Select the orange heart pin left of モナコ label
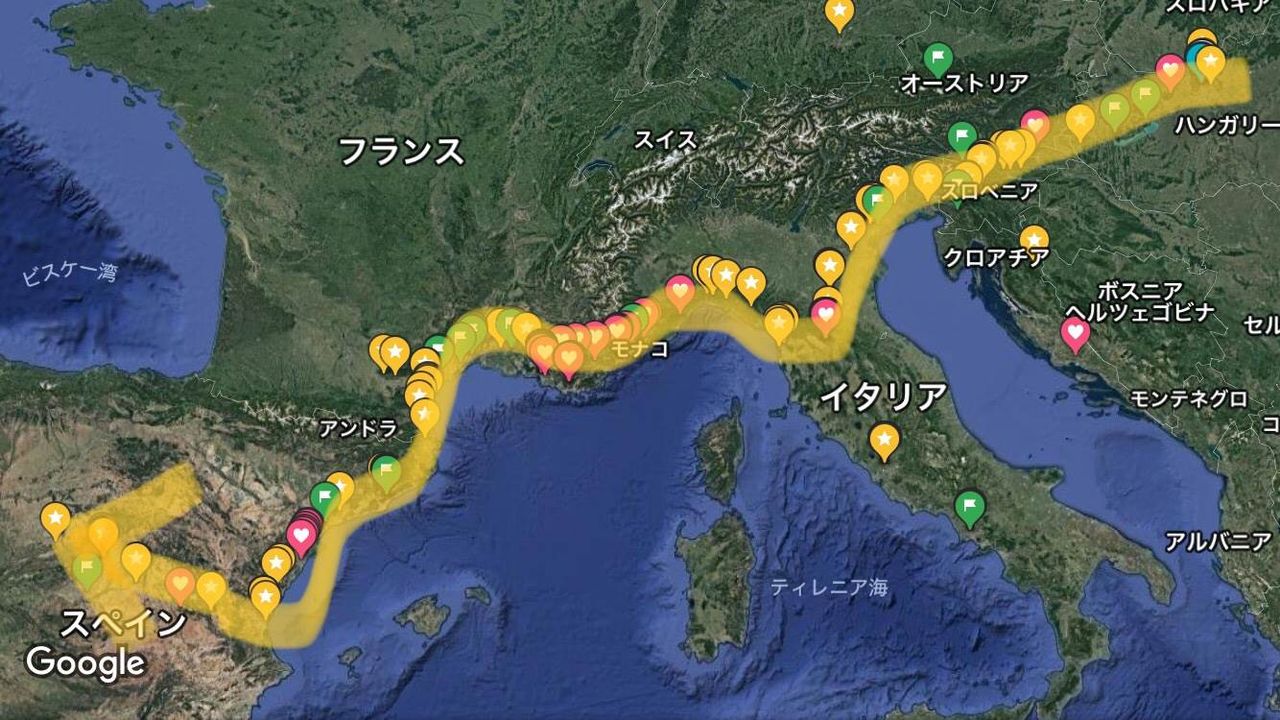This screenshot has height=720, width=1280. [569, 359]
